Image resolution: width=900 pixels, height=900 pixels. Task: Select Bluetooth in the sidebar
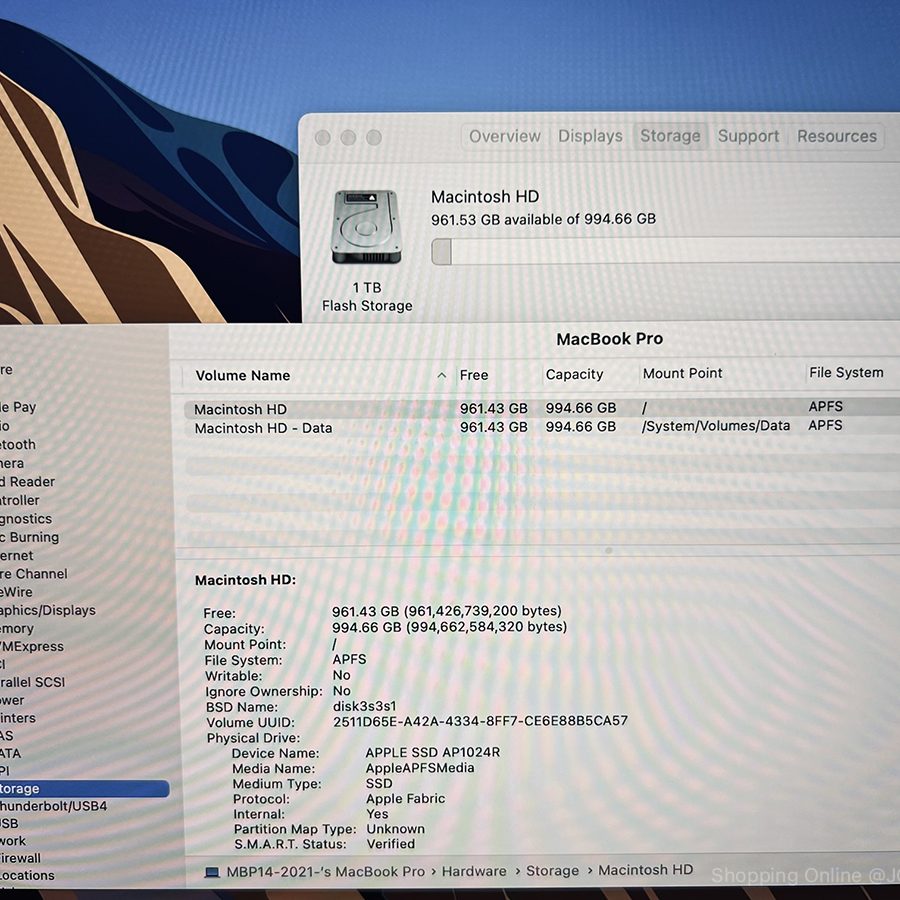pyautogui.click(x=18, y=445)
